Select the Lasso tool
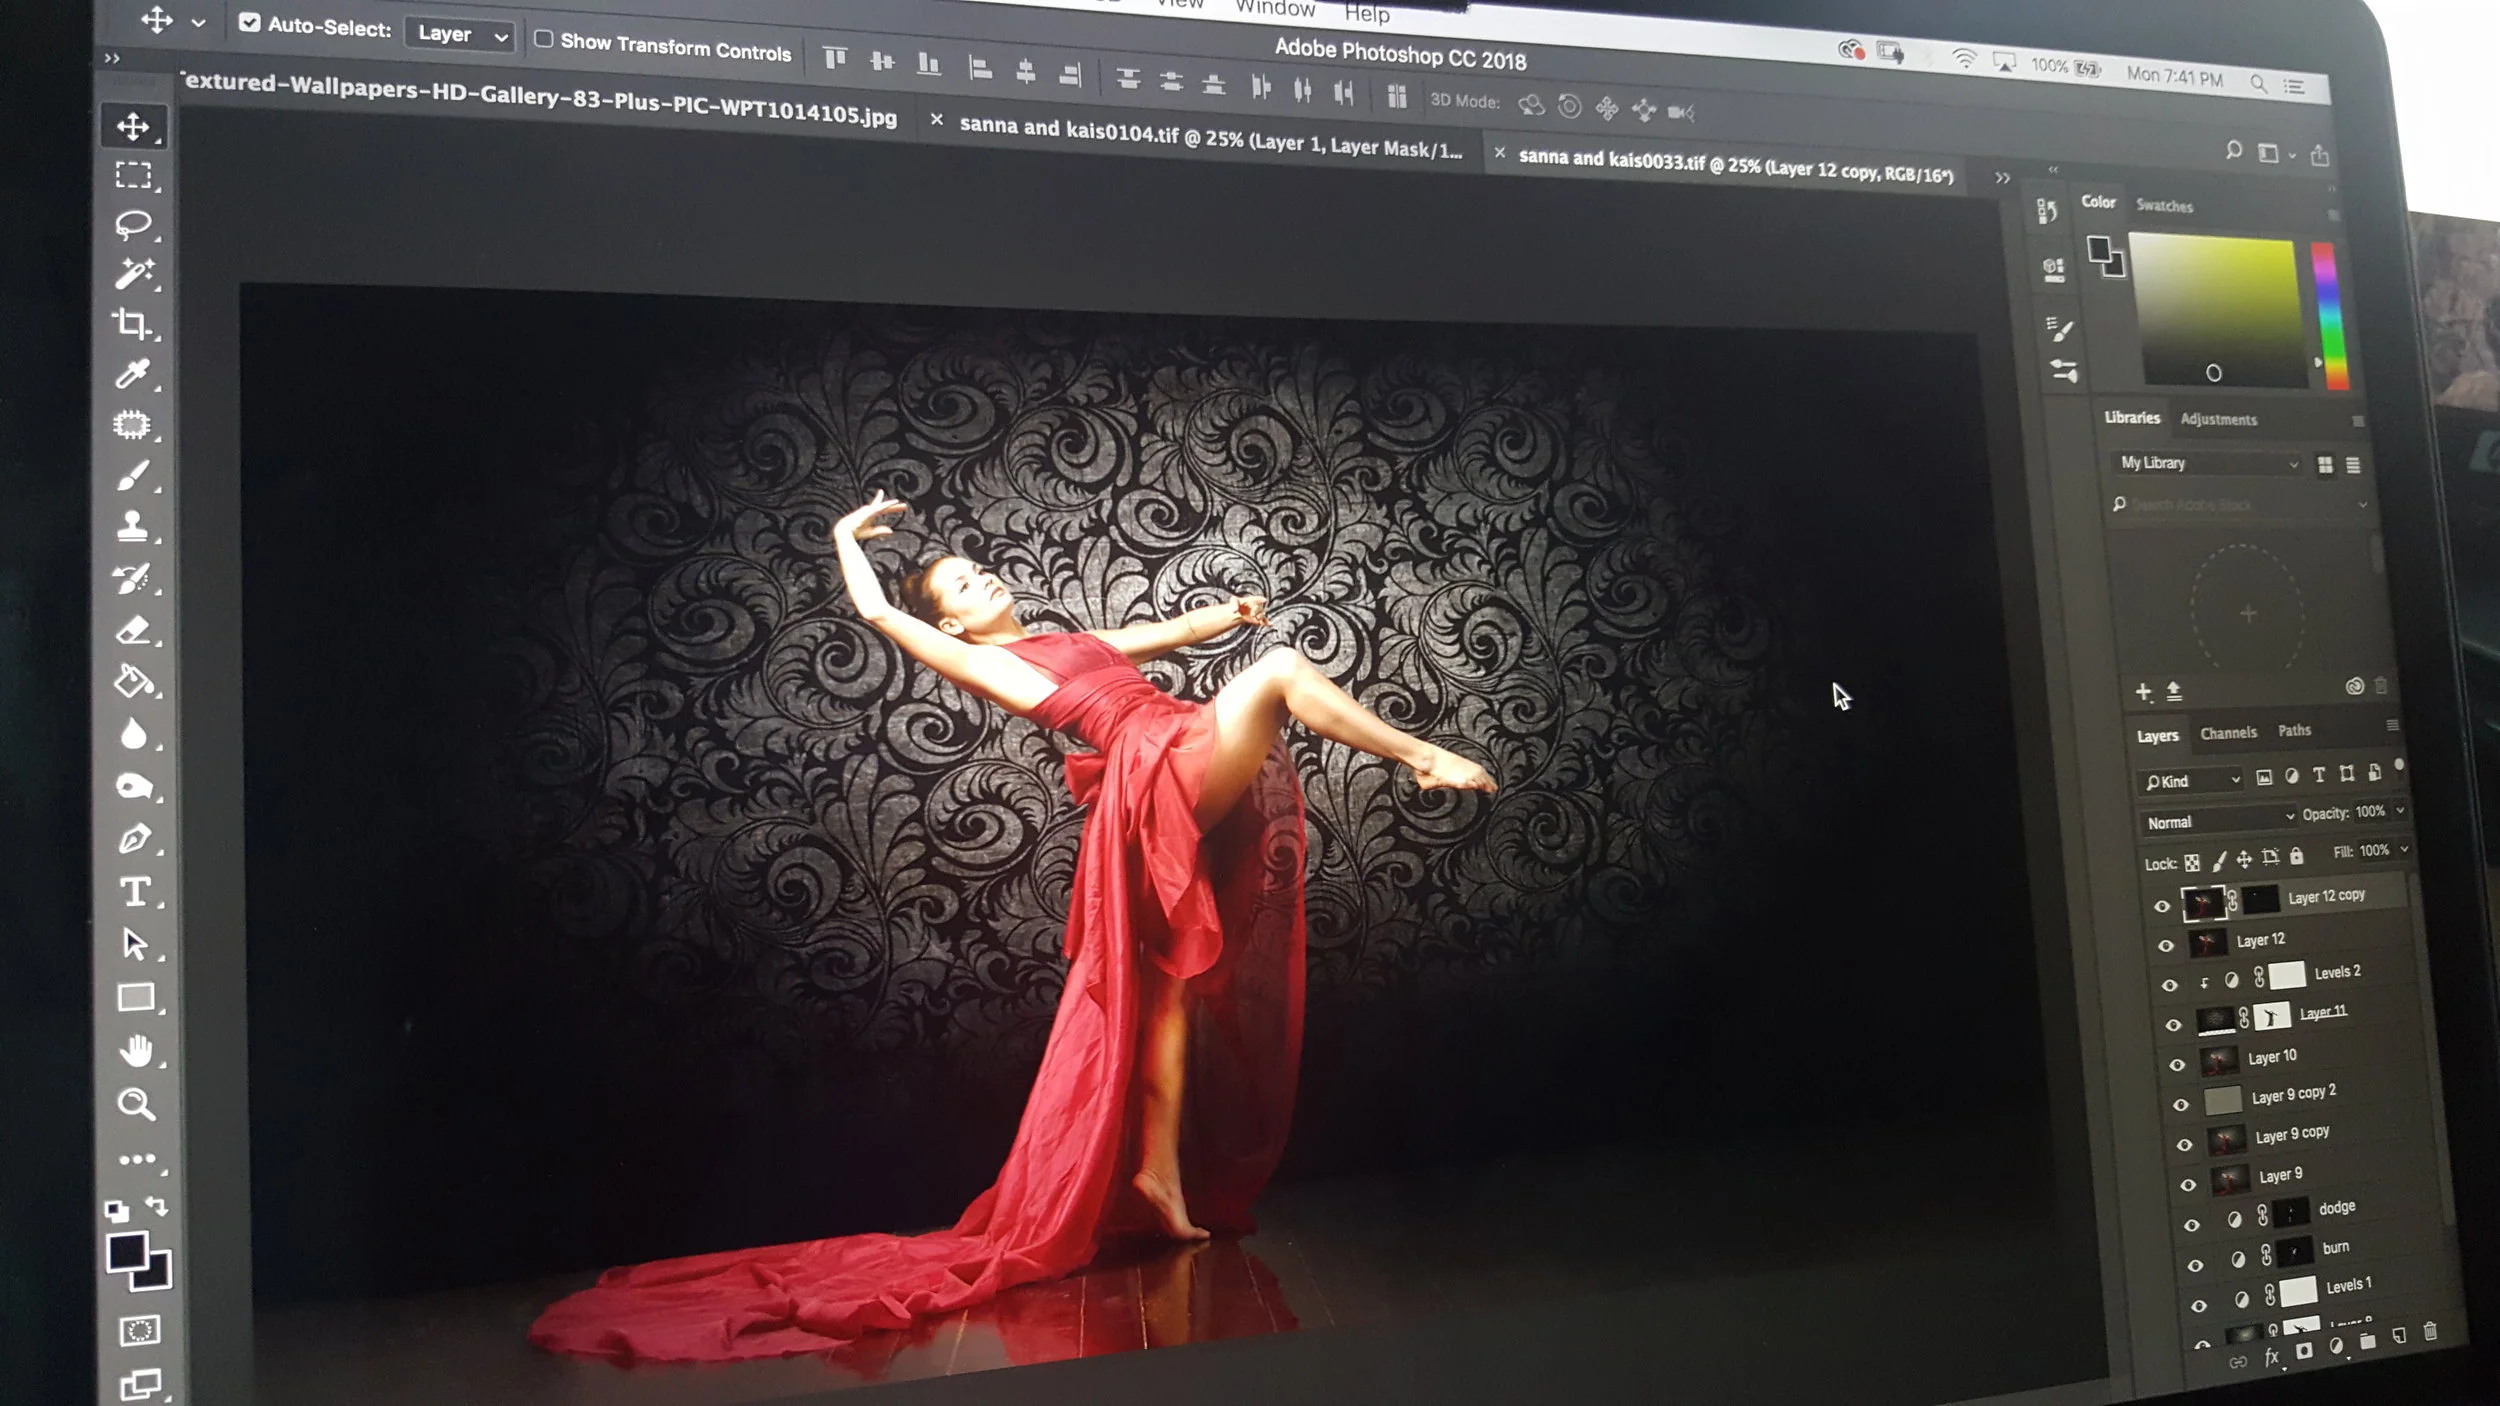This screenshot has width=2500, height=1406. (x=133, y=225)
